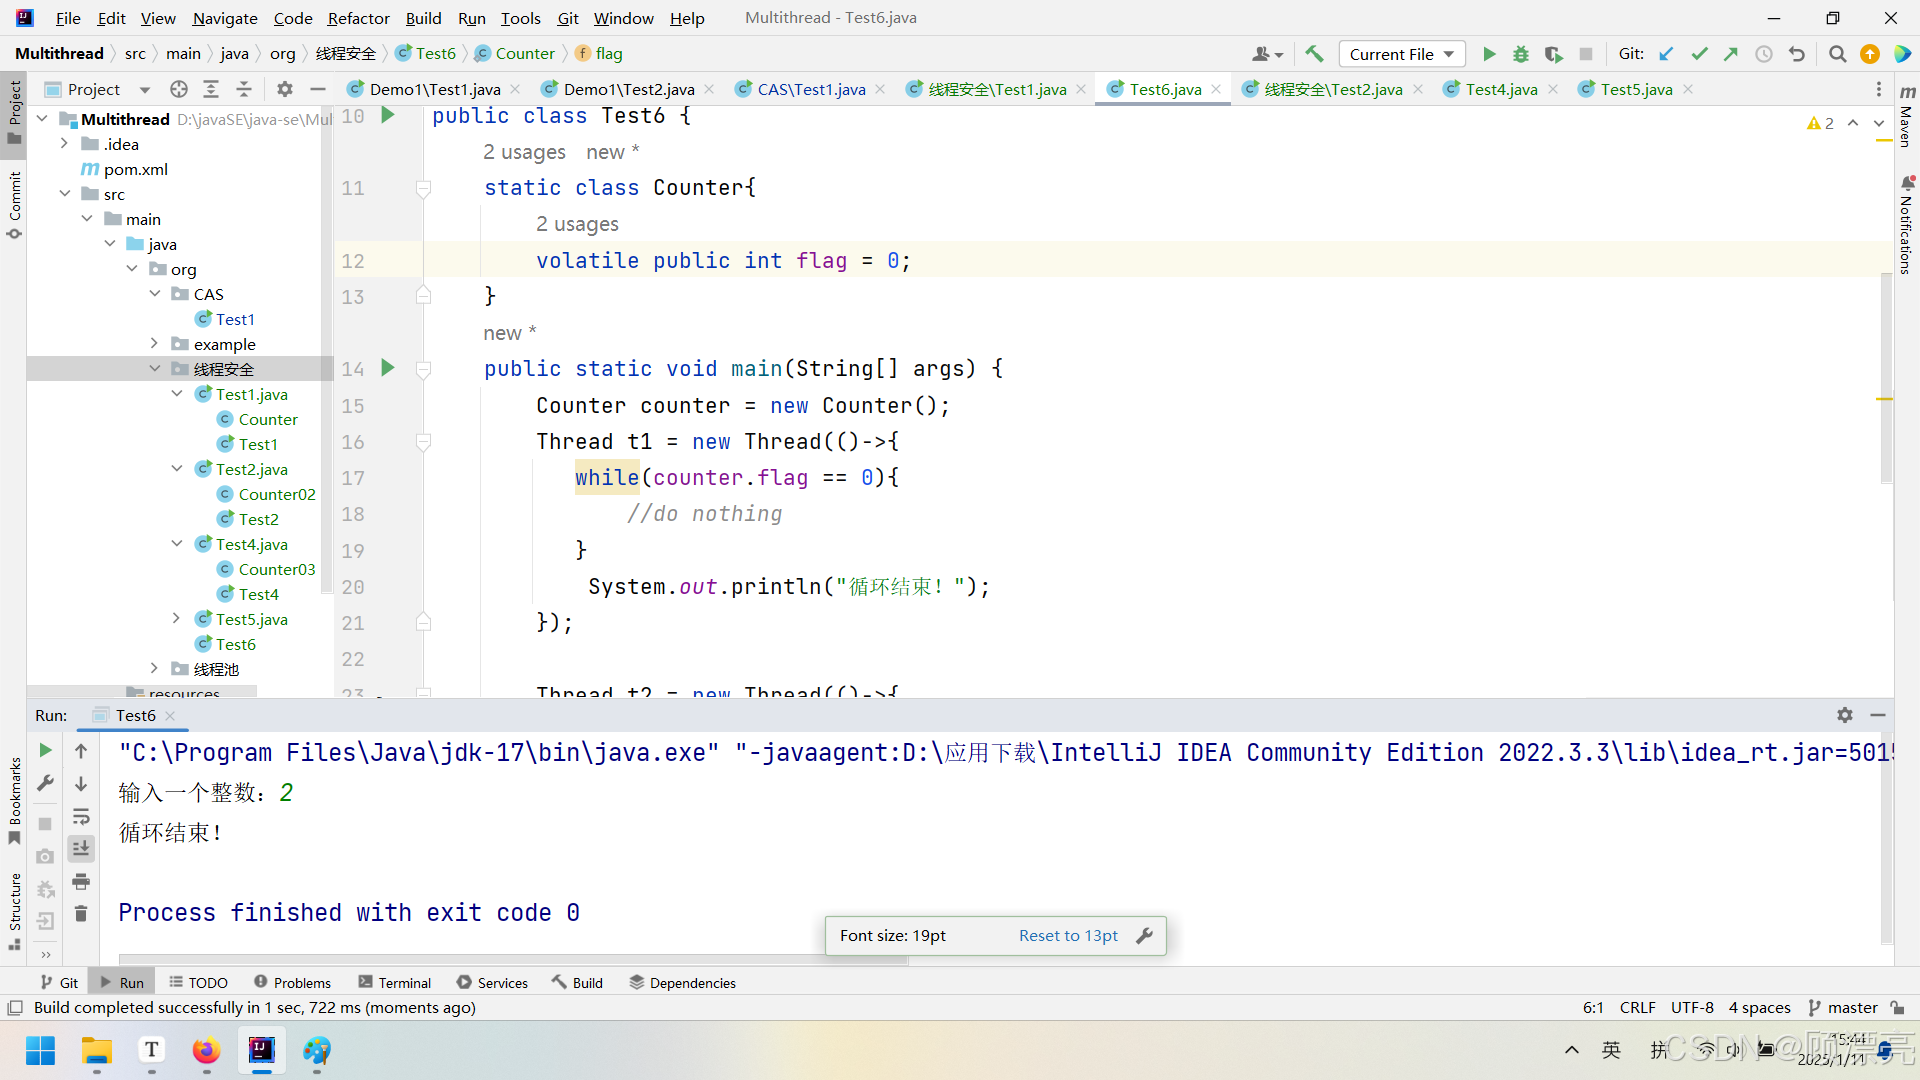This screenshot has width=1920, height=1080.
Task: Click the Print console output icon
Action: click(81, 881)
